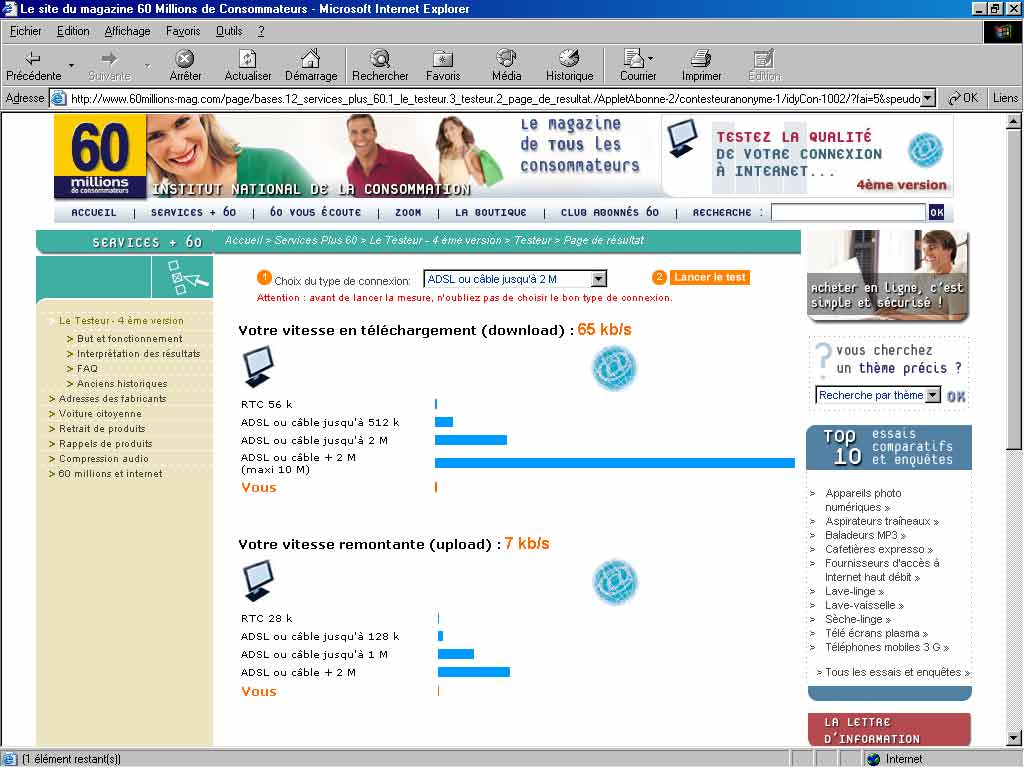Click the Internet zone globe in status bar
This screenshot has height=768, width=1024.
(x=874, y=759)
